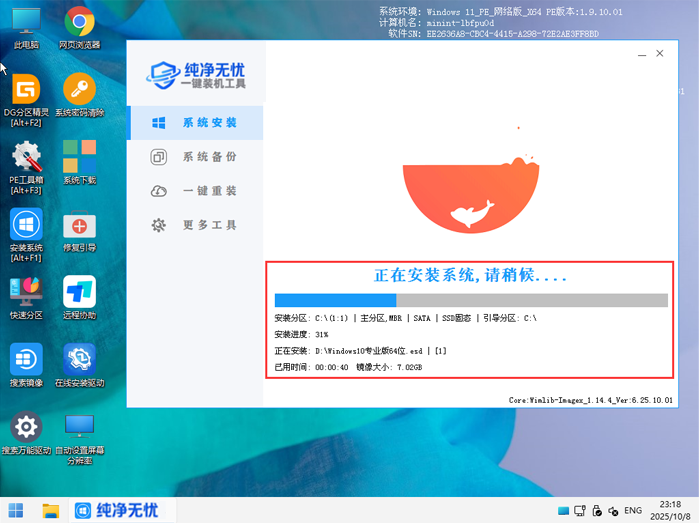Click the 纯净无忧 taskbar app button

(x=117, y=510)
